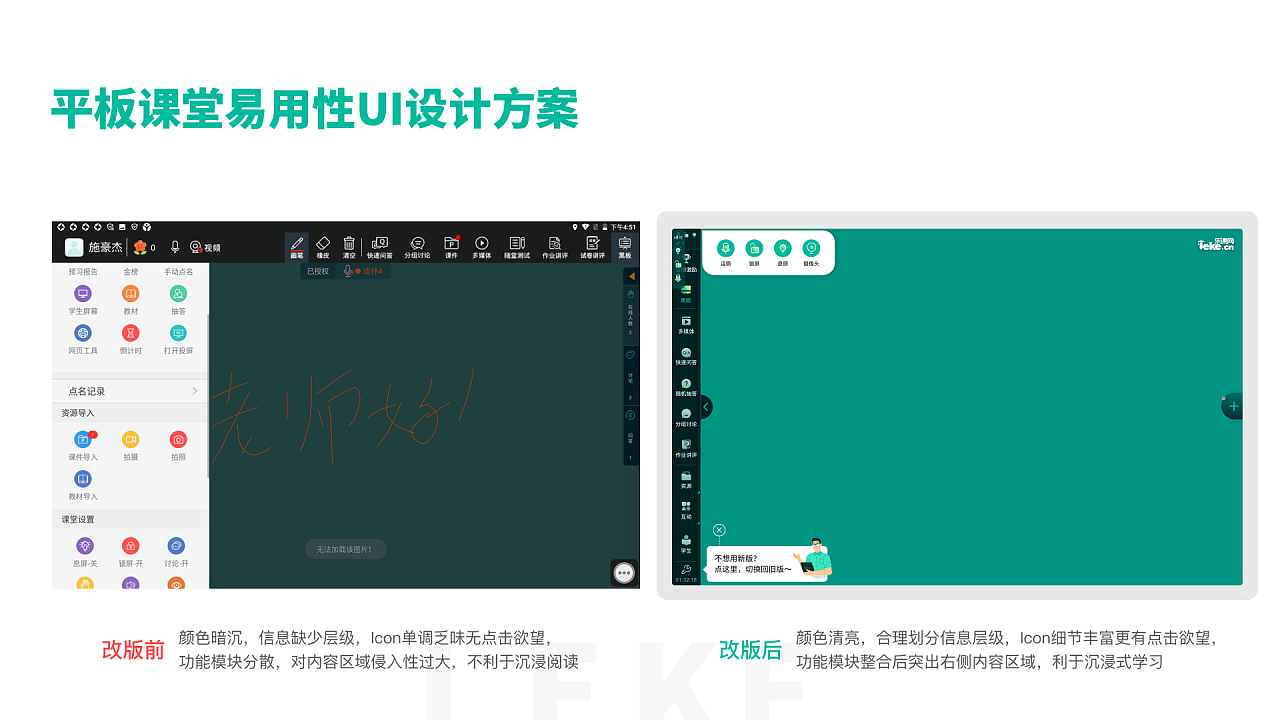Screen dimensions: 1280x720
Task: Click the 手动点名 label
Action: 178,271
